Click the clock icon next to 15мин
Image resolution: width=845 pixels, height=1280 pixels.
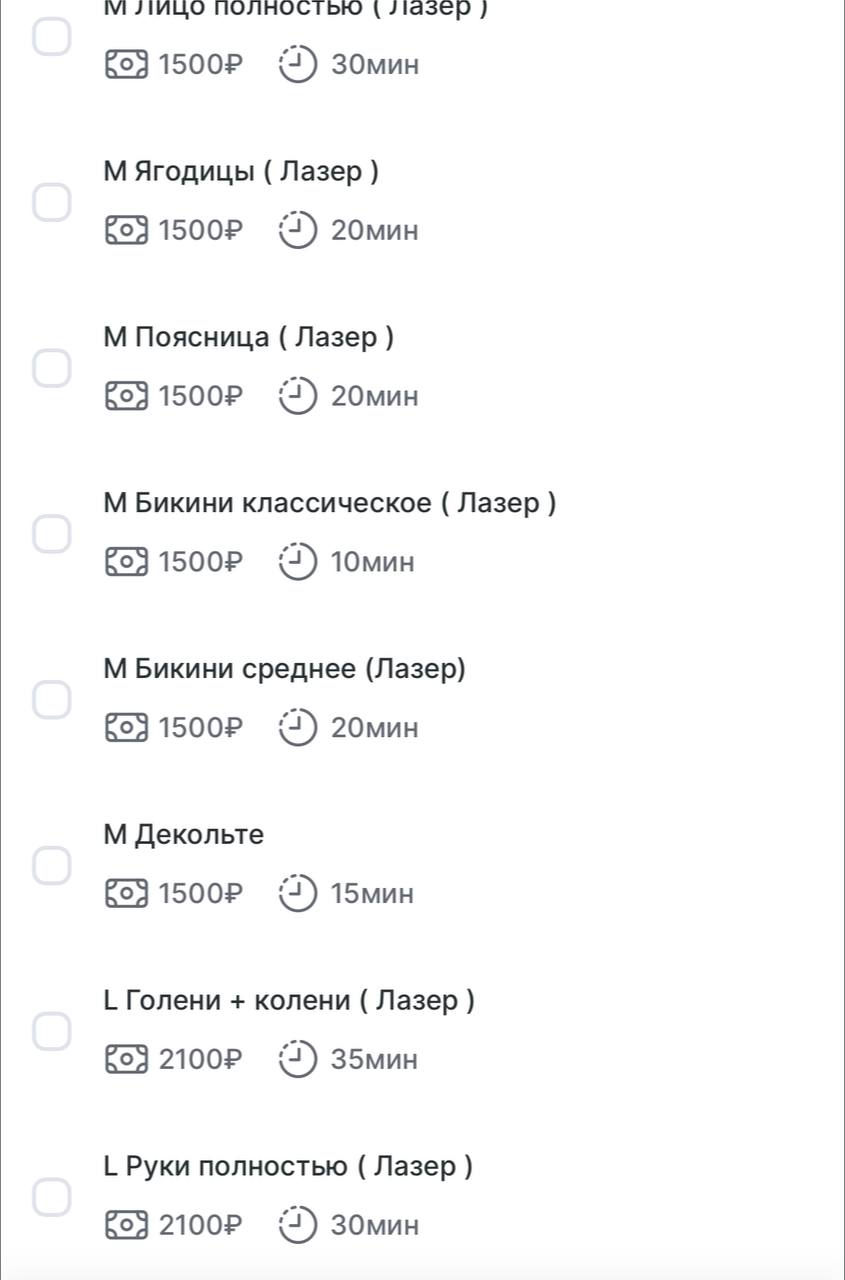pyautogui.click(x=298, y=893)
